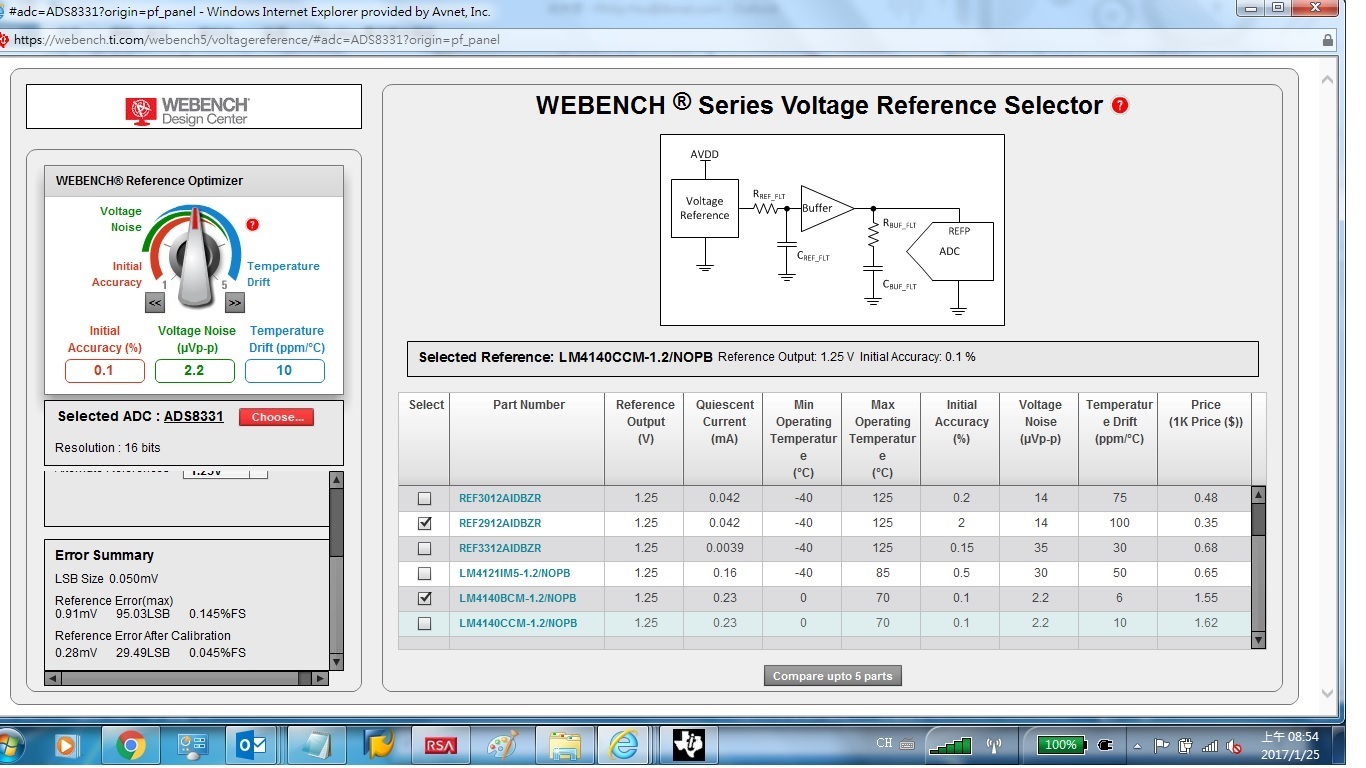Click the optimizer dial knob
1366x768 pixels.
(x=196, y=257)
